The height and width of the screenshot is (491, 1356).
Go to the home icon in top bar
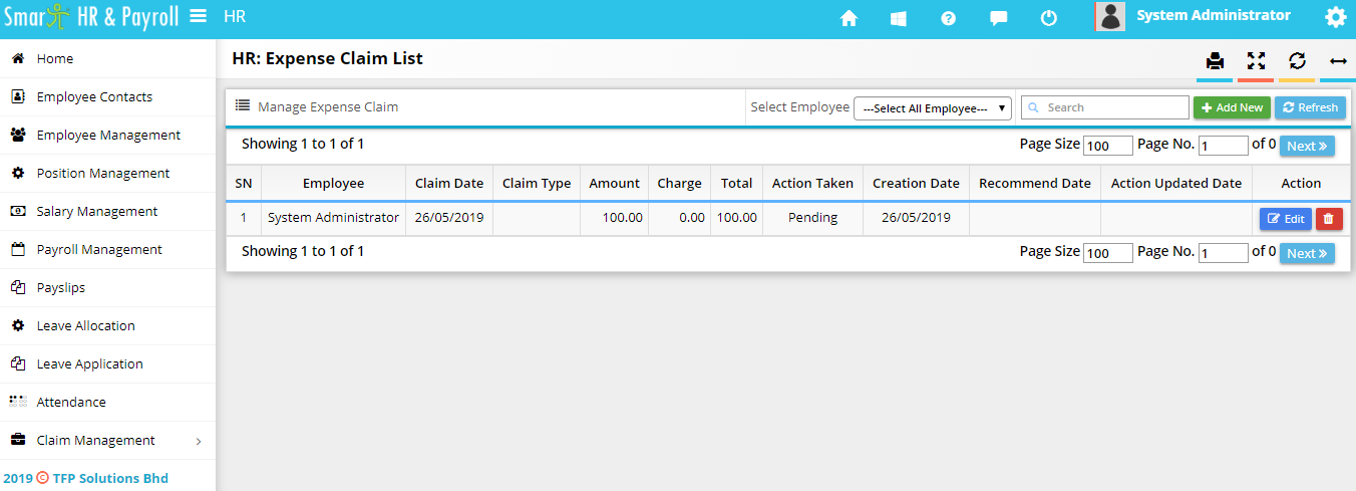[x=849, y=18]
